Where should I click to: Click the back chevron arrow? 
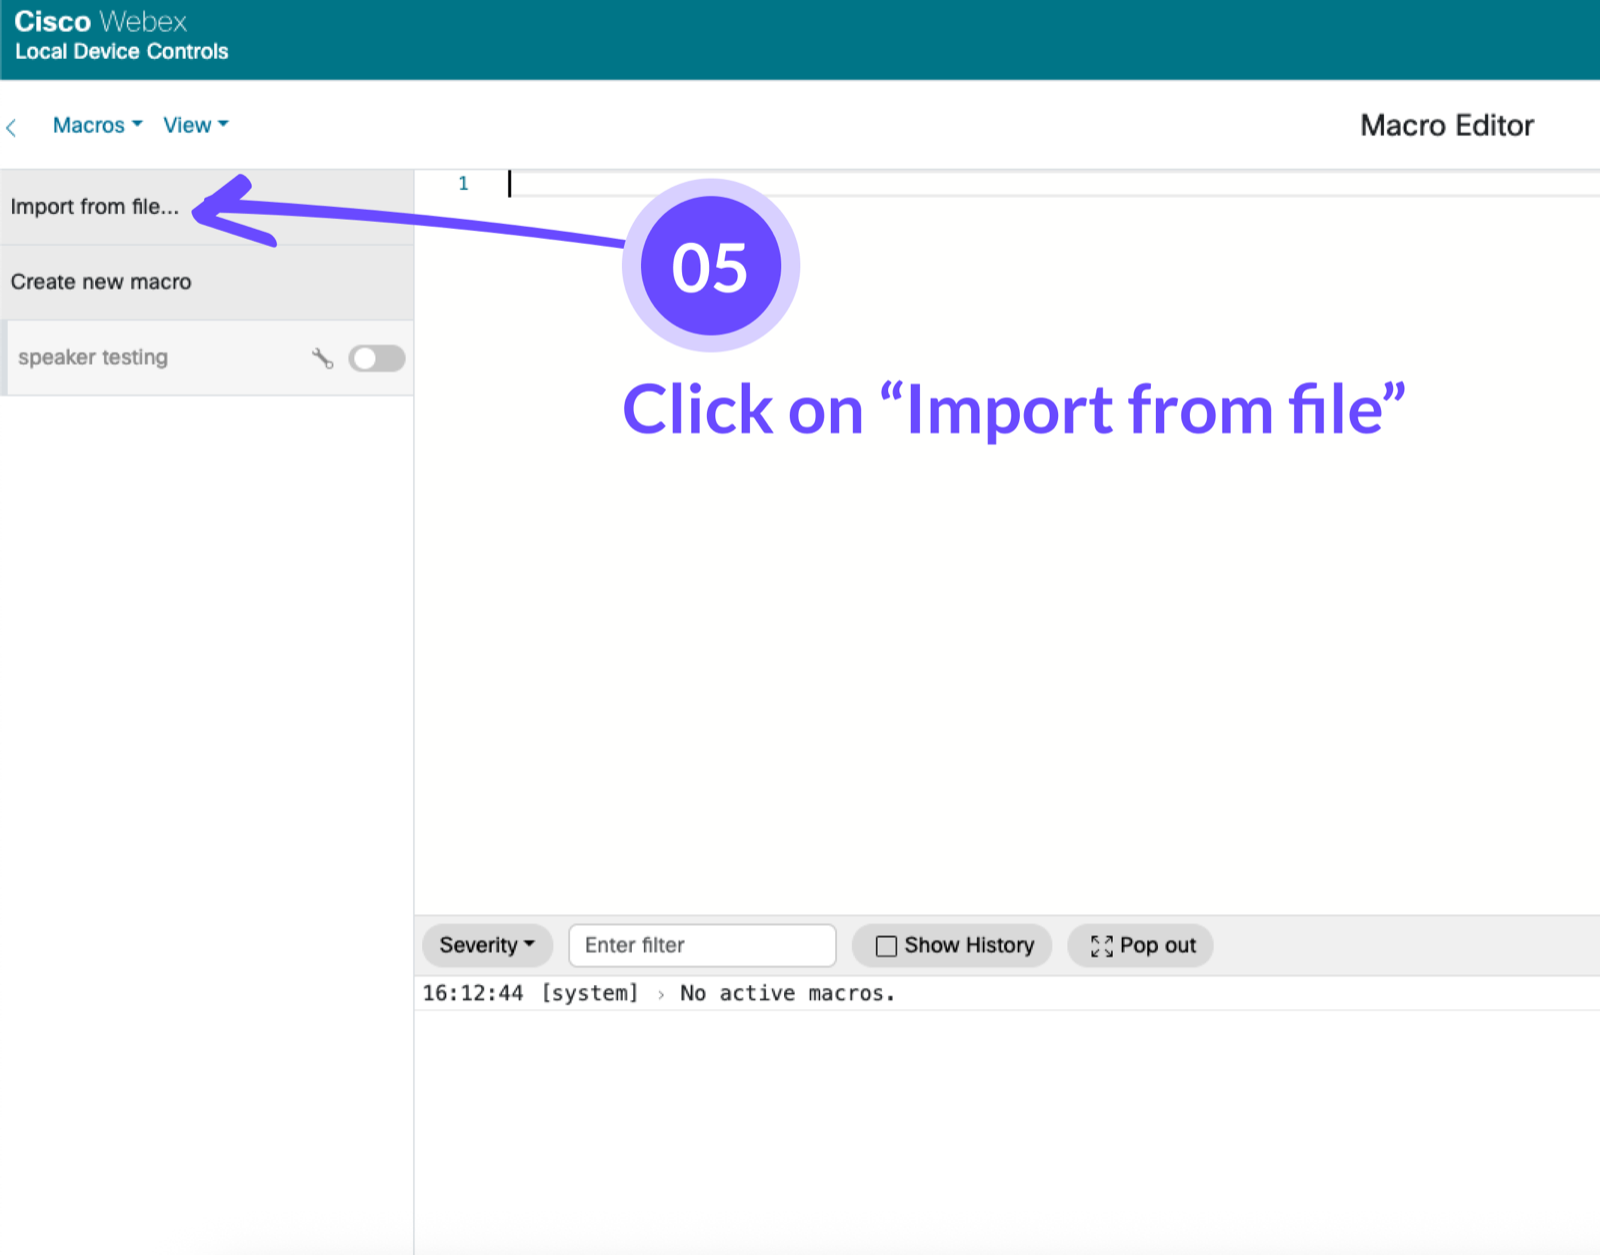tap(11, 127)
